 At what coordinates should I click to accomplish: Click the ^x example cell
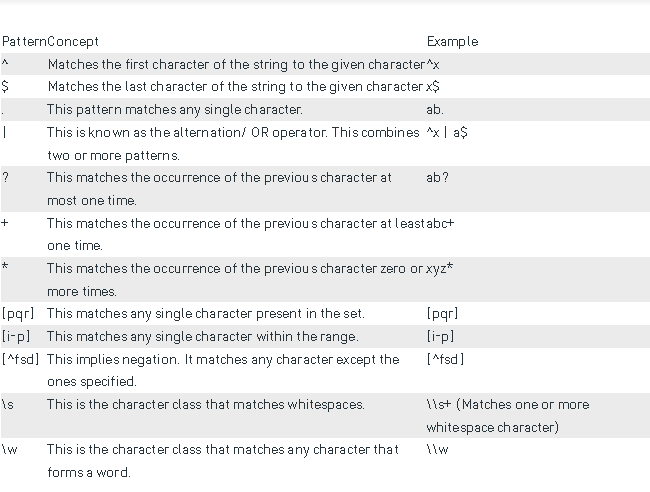point(433,64)
